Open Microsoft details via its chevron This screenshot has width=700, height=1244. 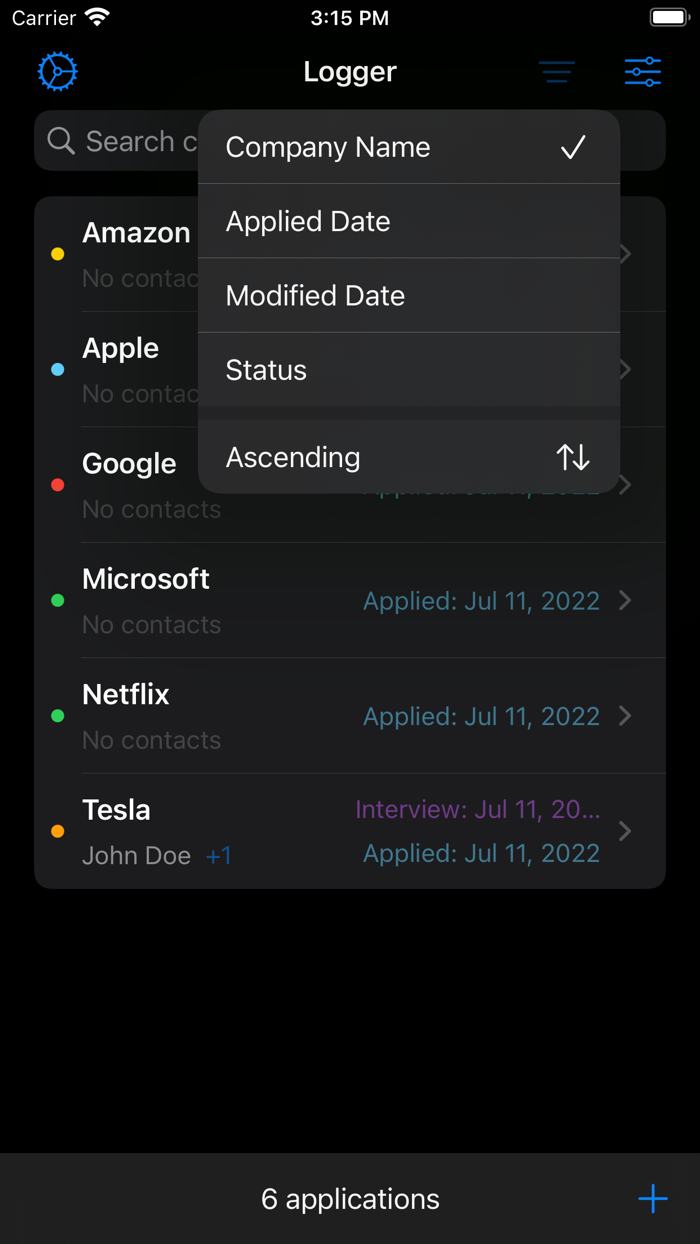(x=625, y=600)
